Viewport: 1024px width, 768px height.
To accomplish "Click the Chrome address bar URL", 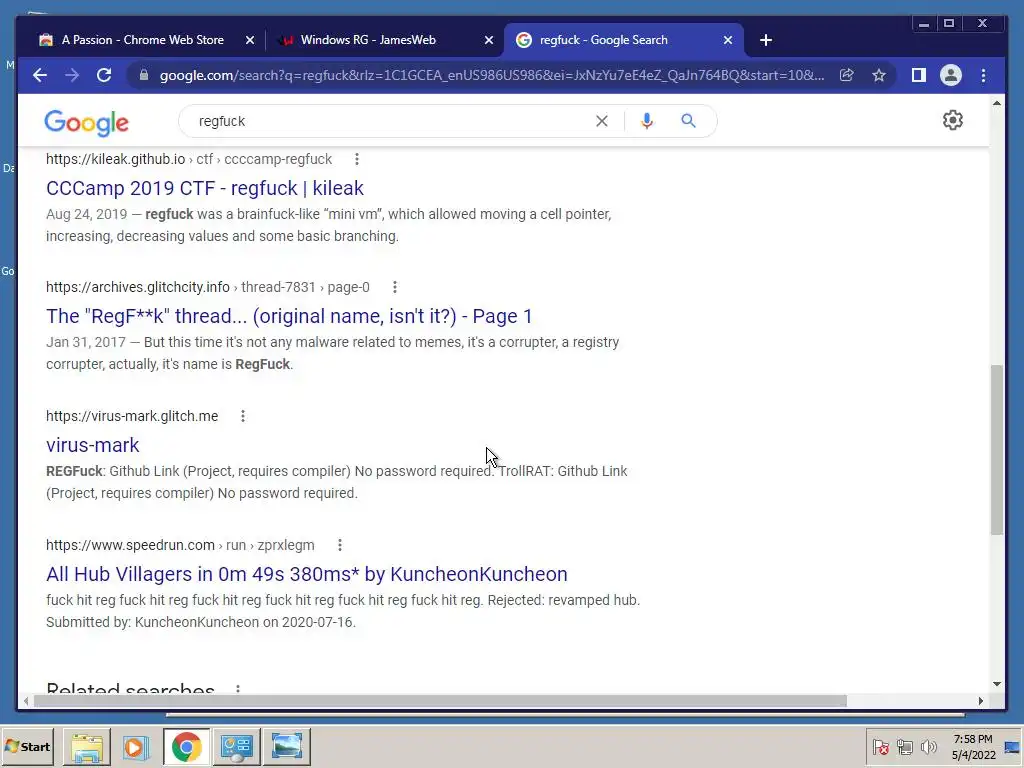I will coord(491,75).
